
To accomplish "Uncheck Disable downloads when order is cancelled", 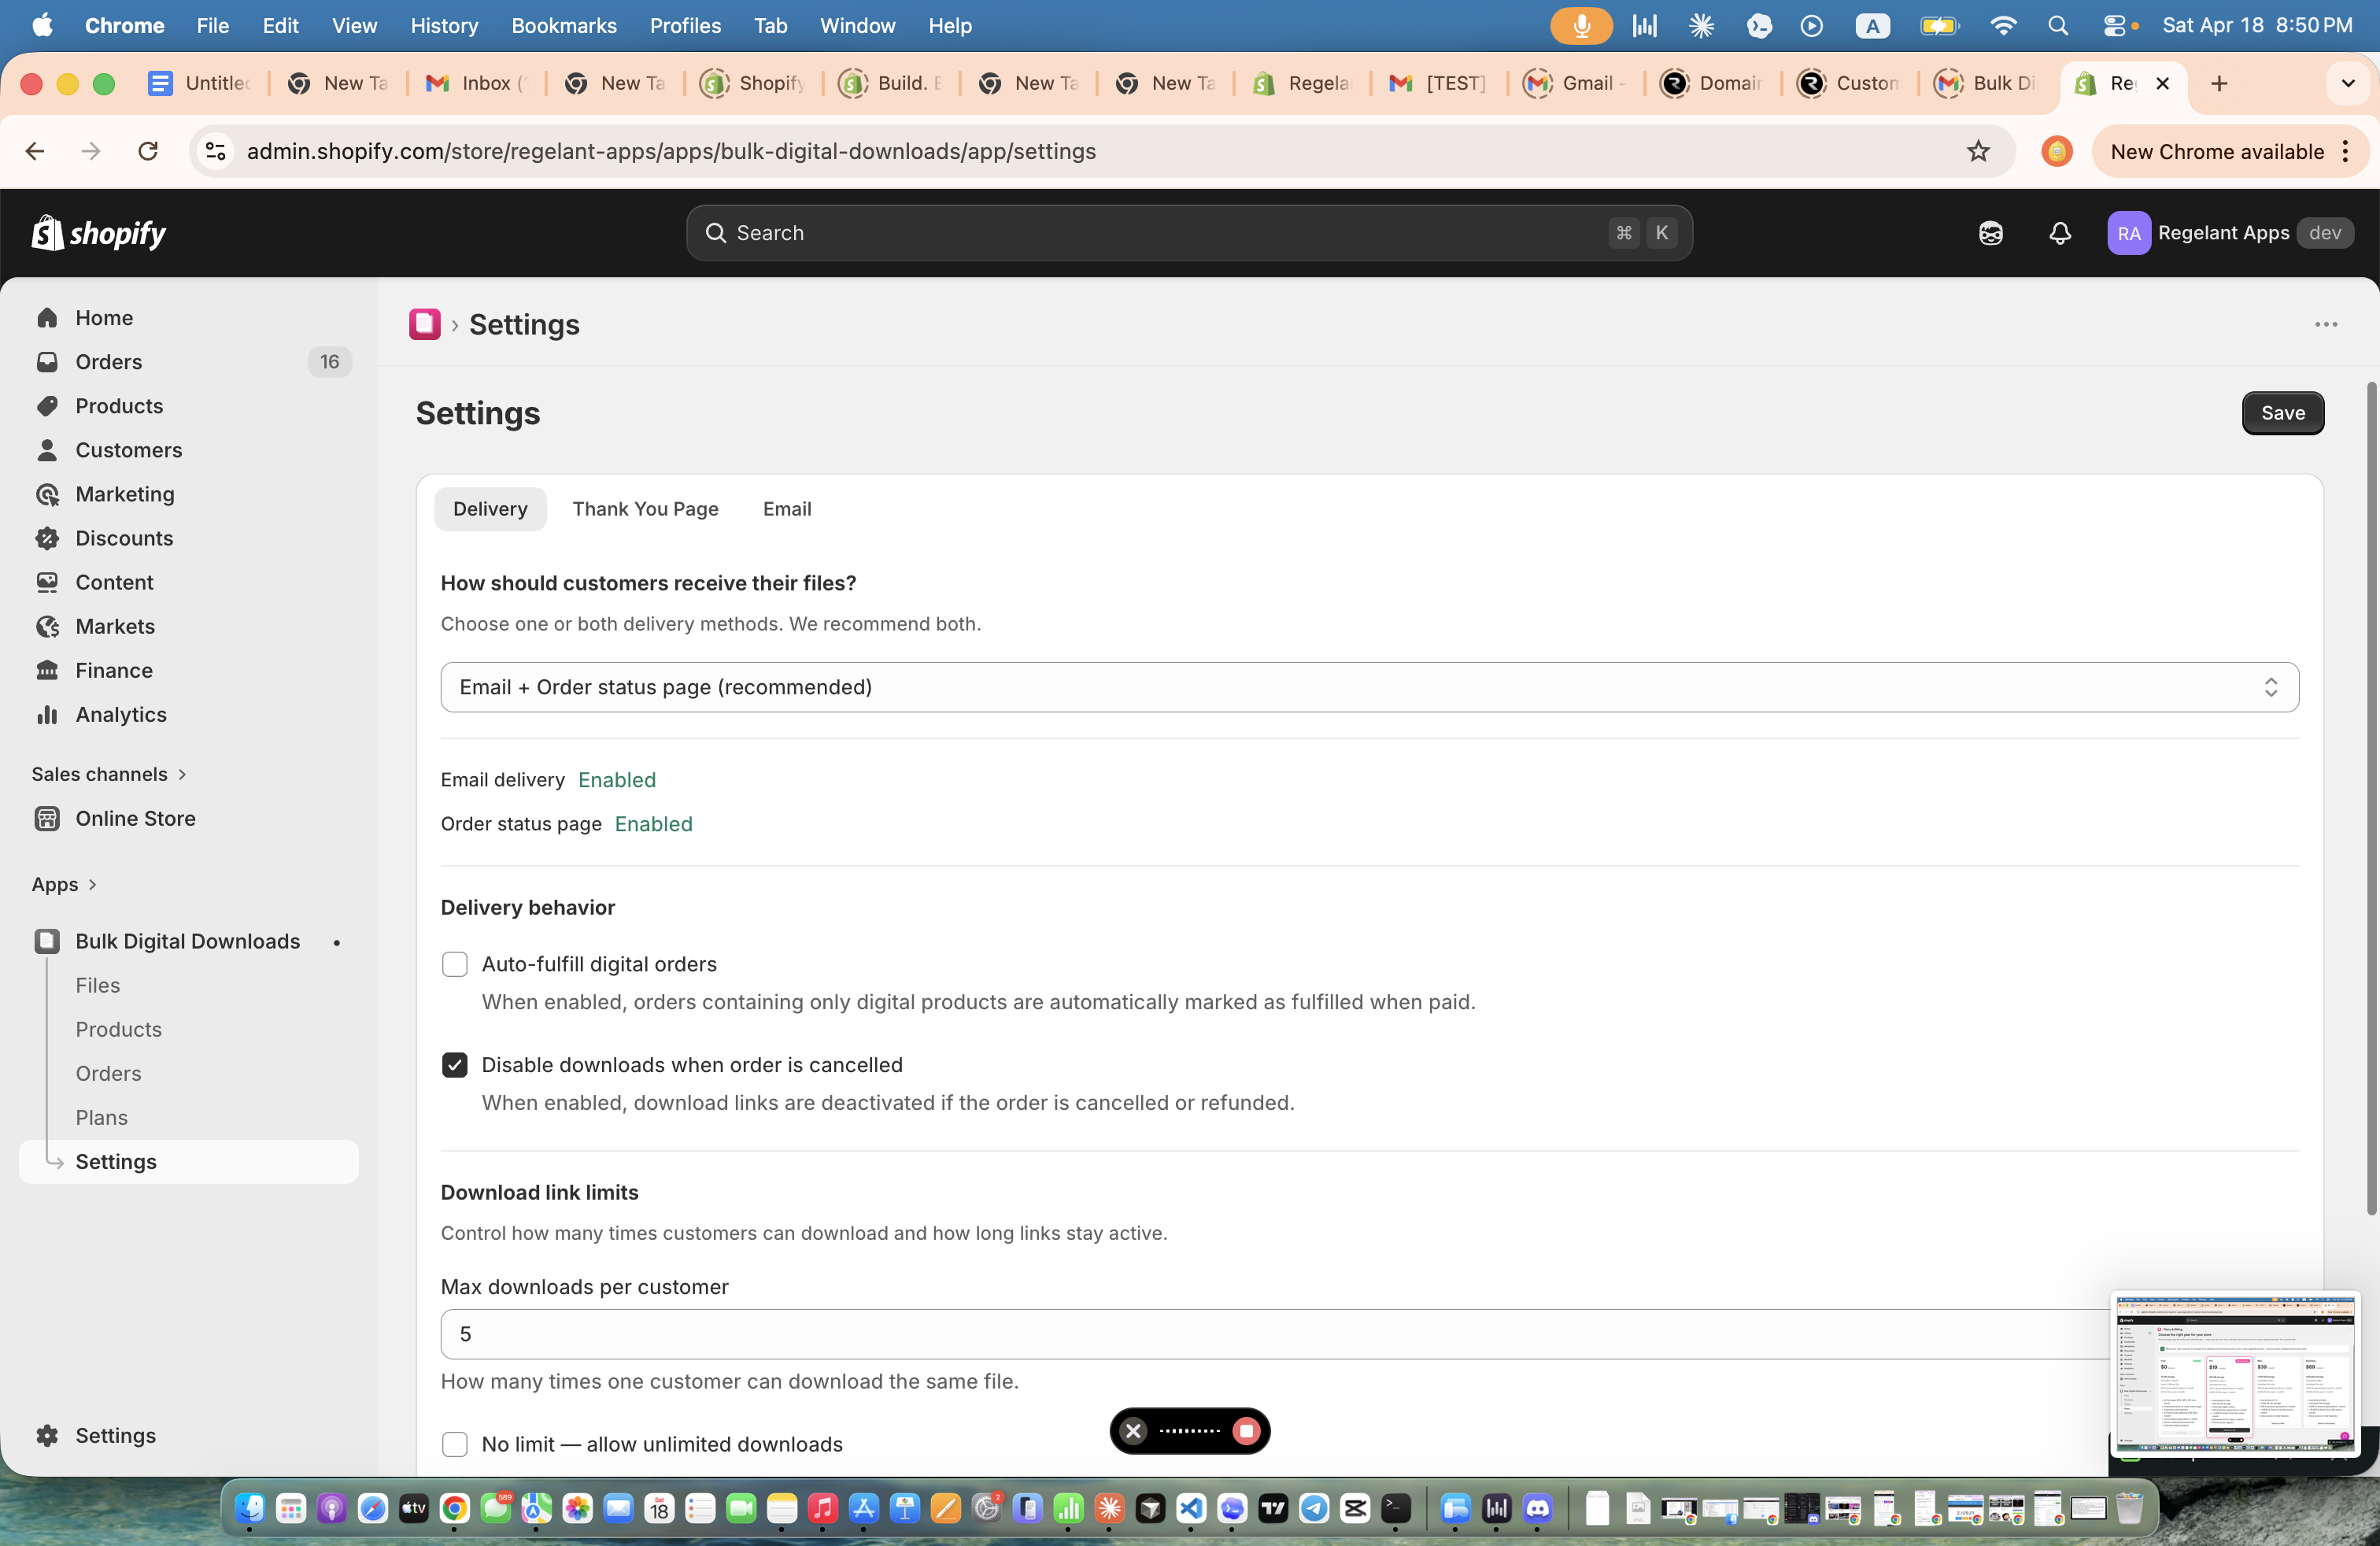I will point(455,1064).
